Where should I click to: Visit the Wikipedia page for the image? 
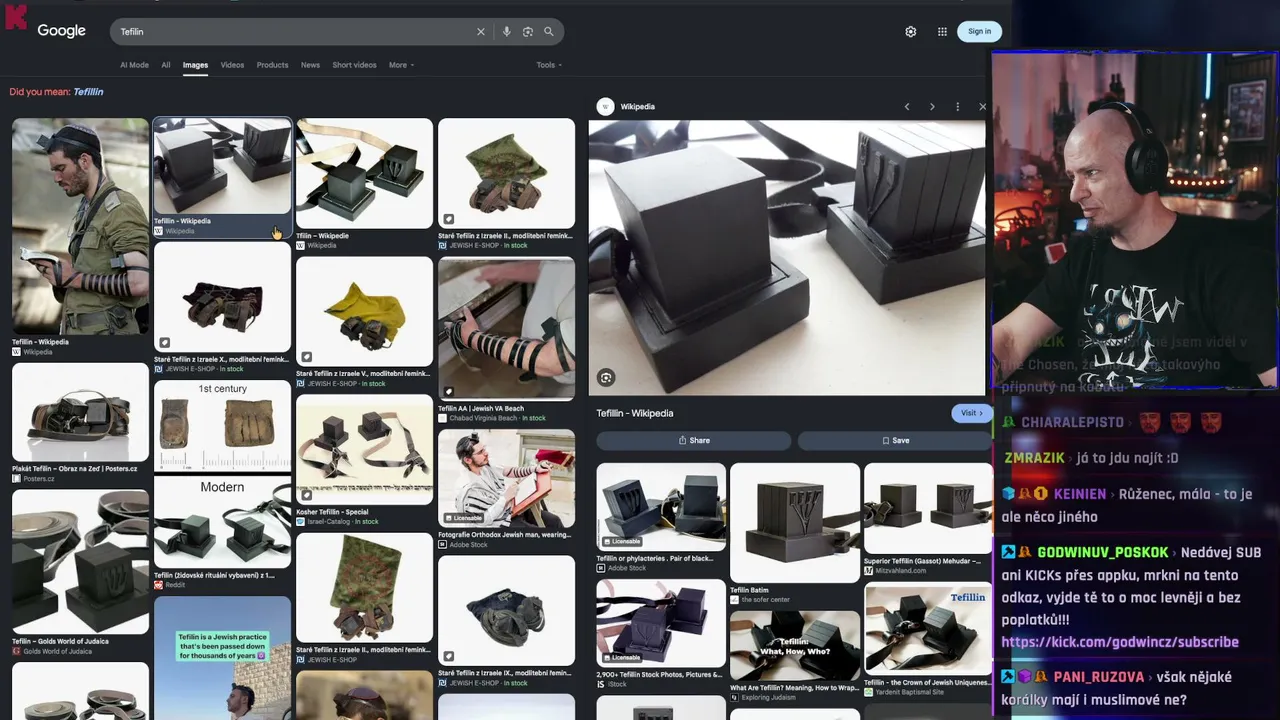tap(971, 413)
